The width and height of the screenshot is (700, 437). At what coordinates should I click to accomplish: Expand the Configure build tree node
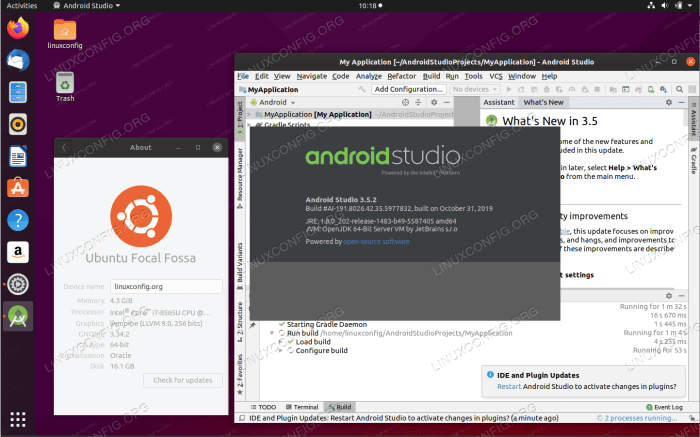[281, 351]
